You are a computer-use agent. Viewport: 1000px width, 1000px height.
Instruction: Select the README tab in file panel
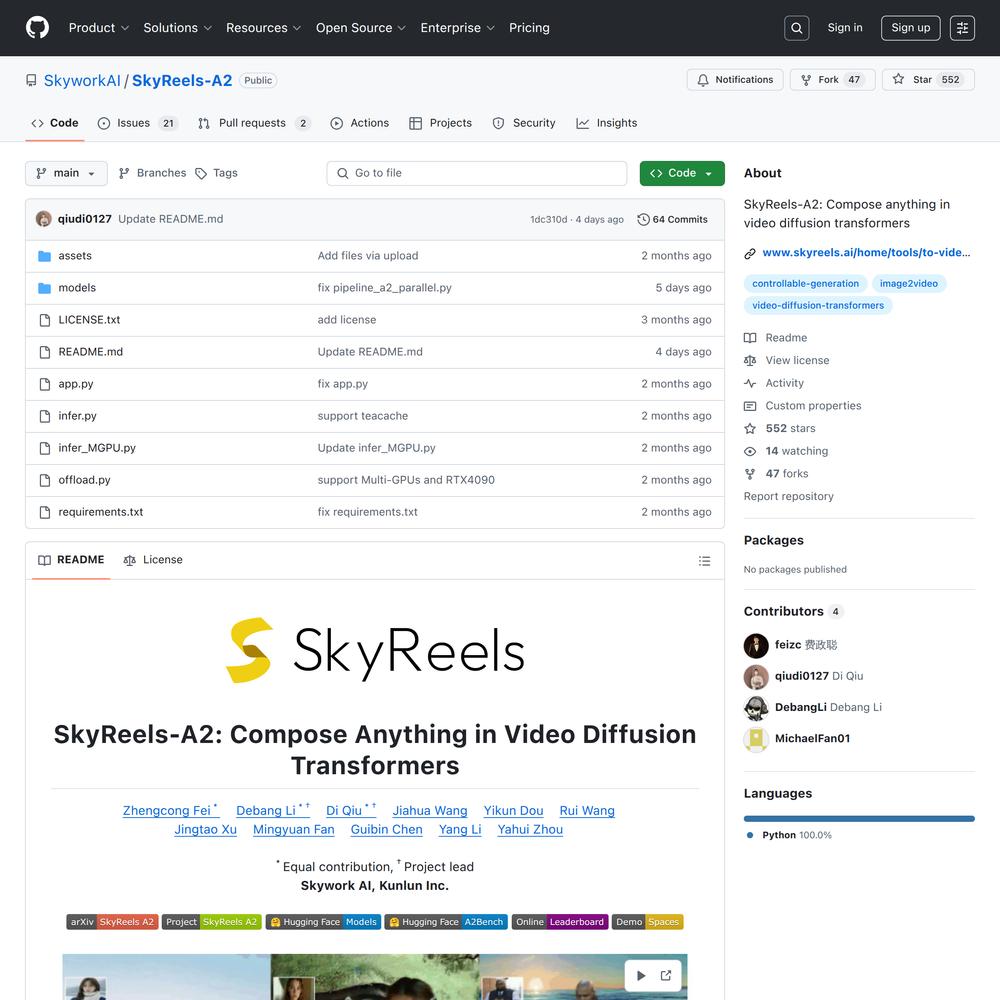pos(71,560)
